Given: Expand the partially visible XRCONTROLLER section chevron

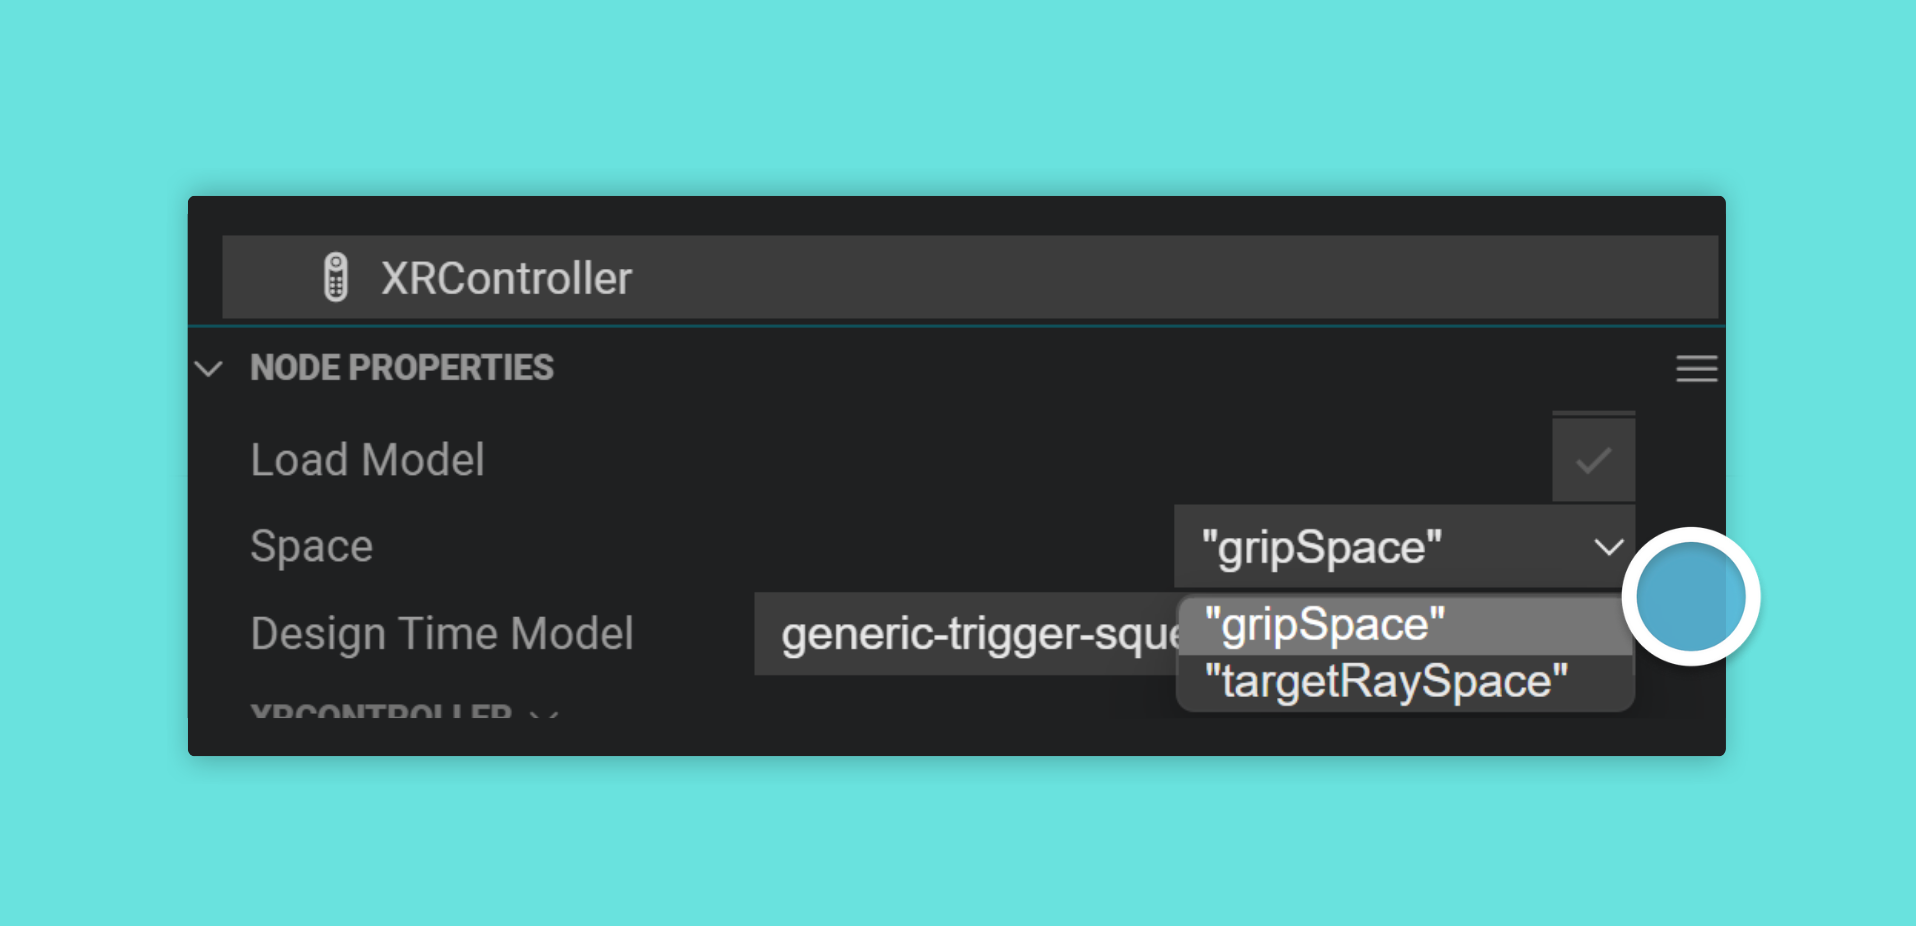Looking at the screenshot, I should 544,714.
